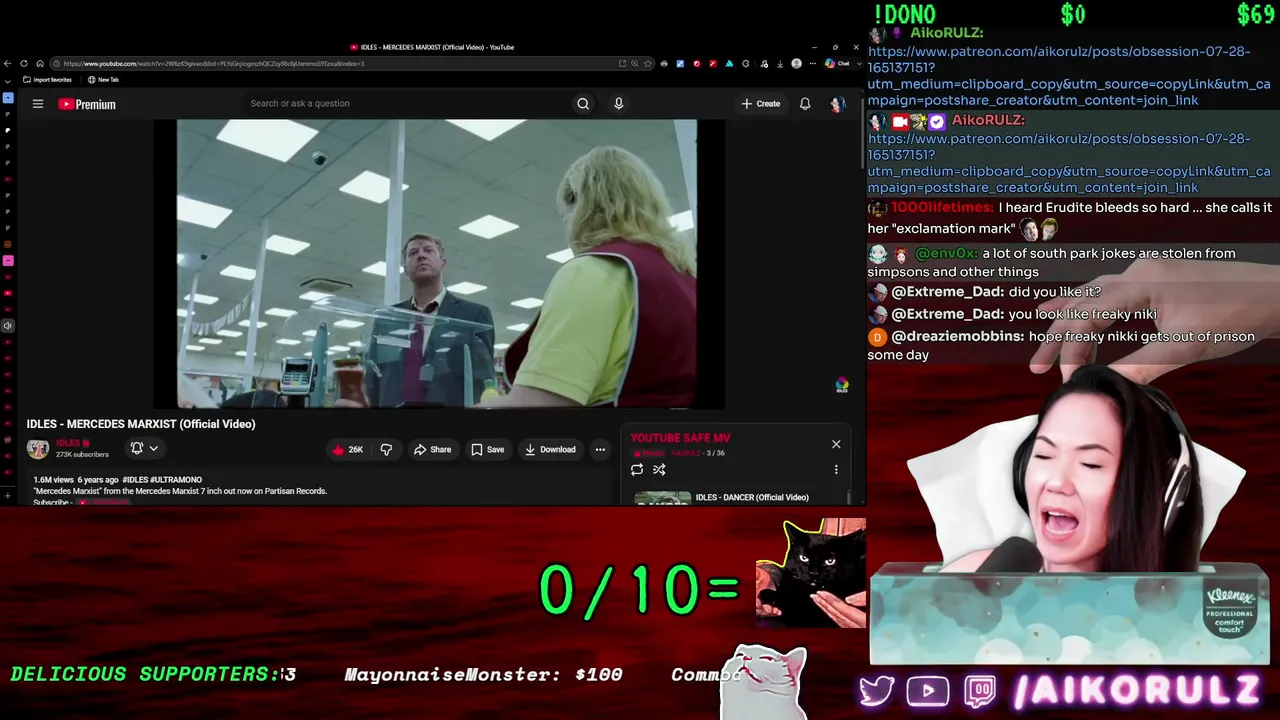
Task: Toggle playlist loop button
Action: 637,469
